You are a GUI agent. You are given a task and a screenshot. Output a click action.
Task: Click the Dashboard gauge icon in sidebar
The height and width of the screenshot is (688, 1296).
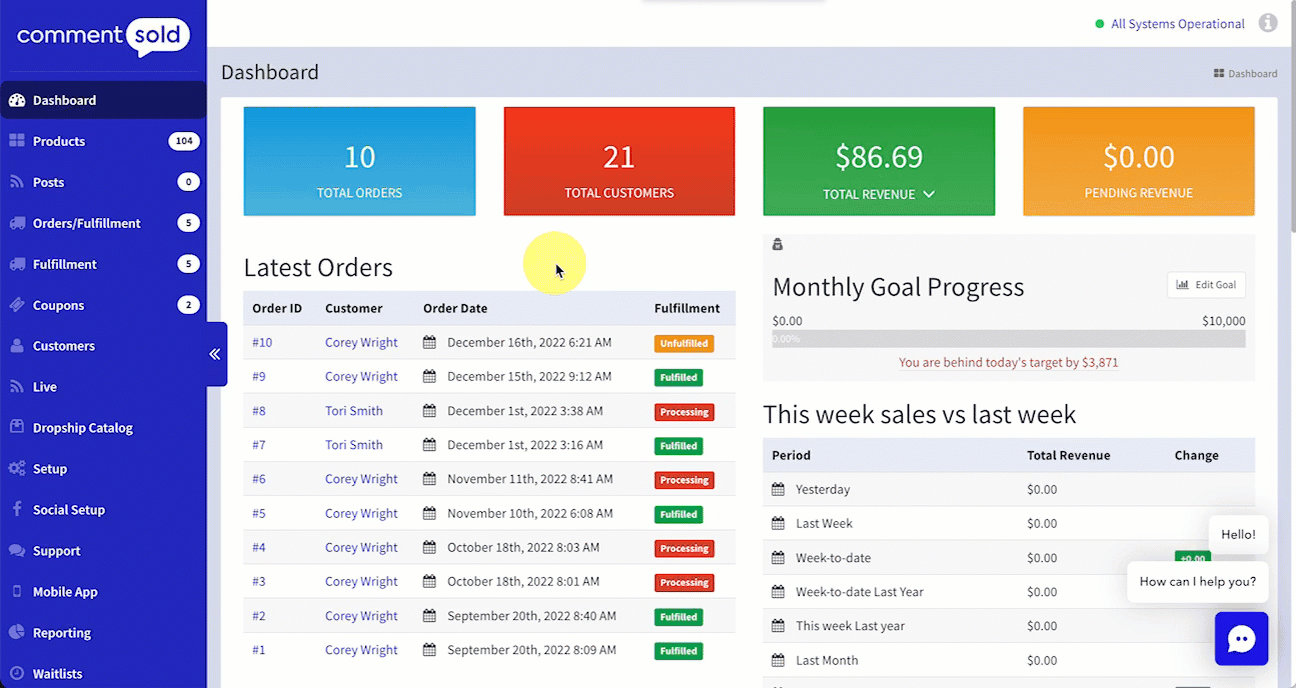click(16, 100)
